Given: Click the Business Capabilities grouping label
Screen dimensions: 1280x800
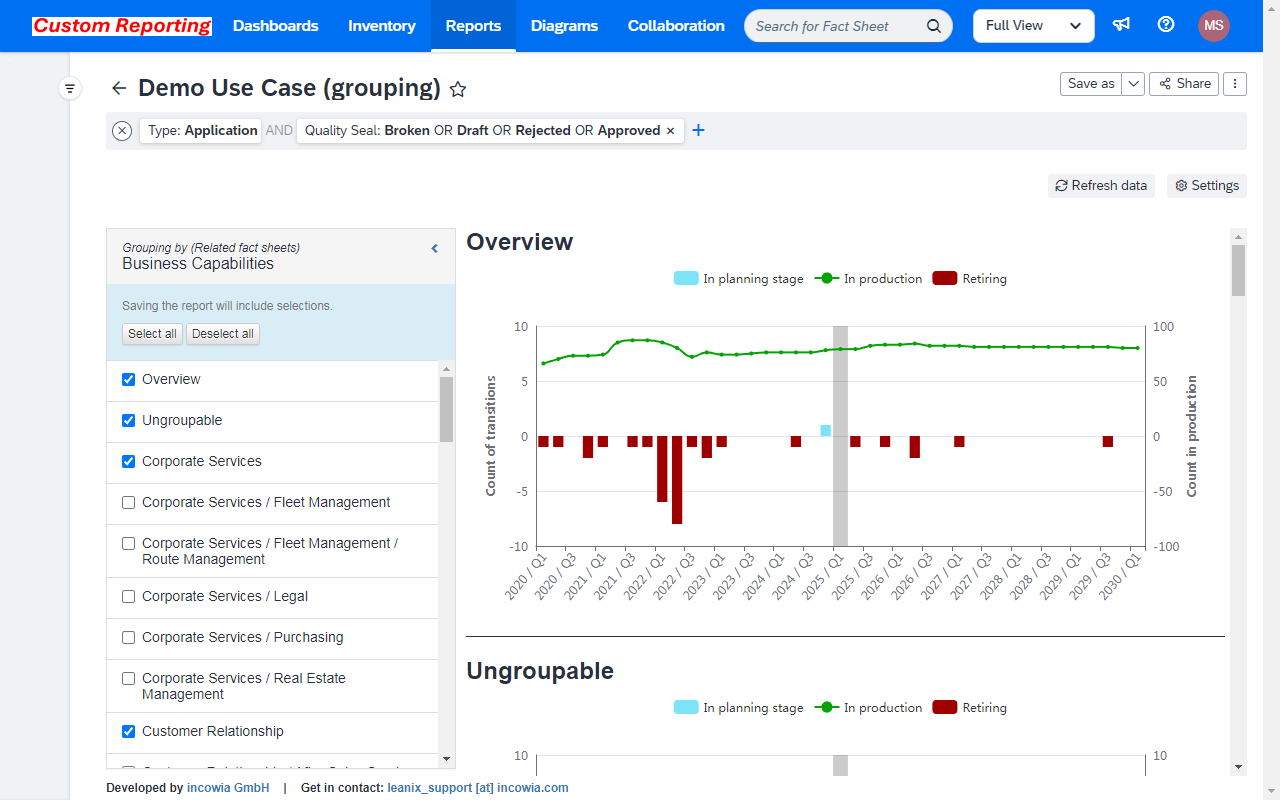Looking at the screenshot, I should [198, 264].
